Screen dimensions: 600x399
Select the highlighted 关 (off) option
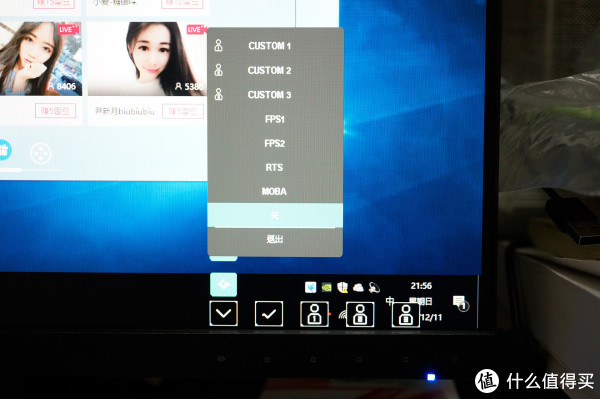[275, 215]
